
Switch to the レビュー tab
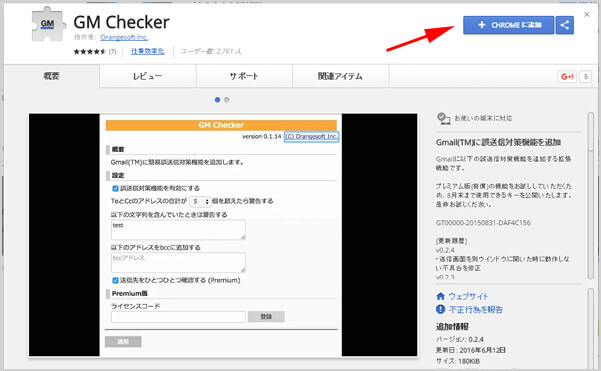[148, 76]
